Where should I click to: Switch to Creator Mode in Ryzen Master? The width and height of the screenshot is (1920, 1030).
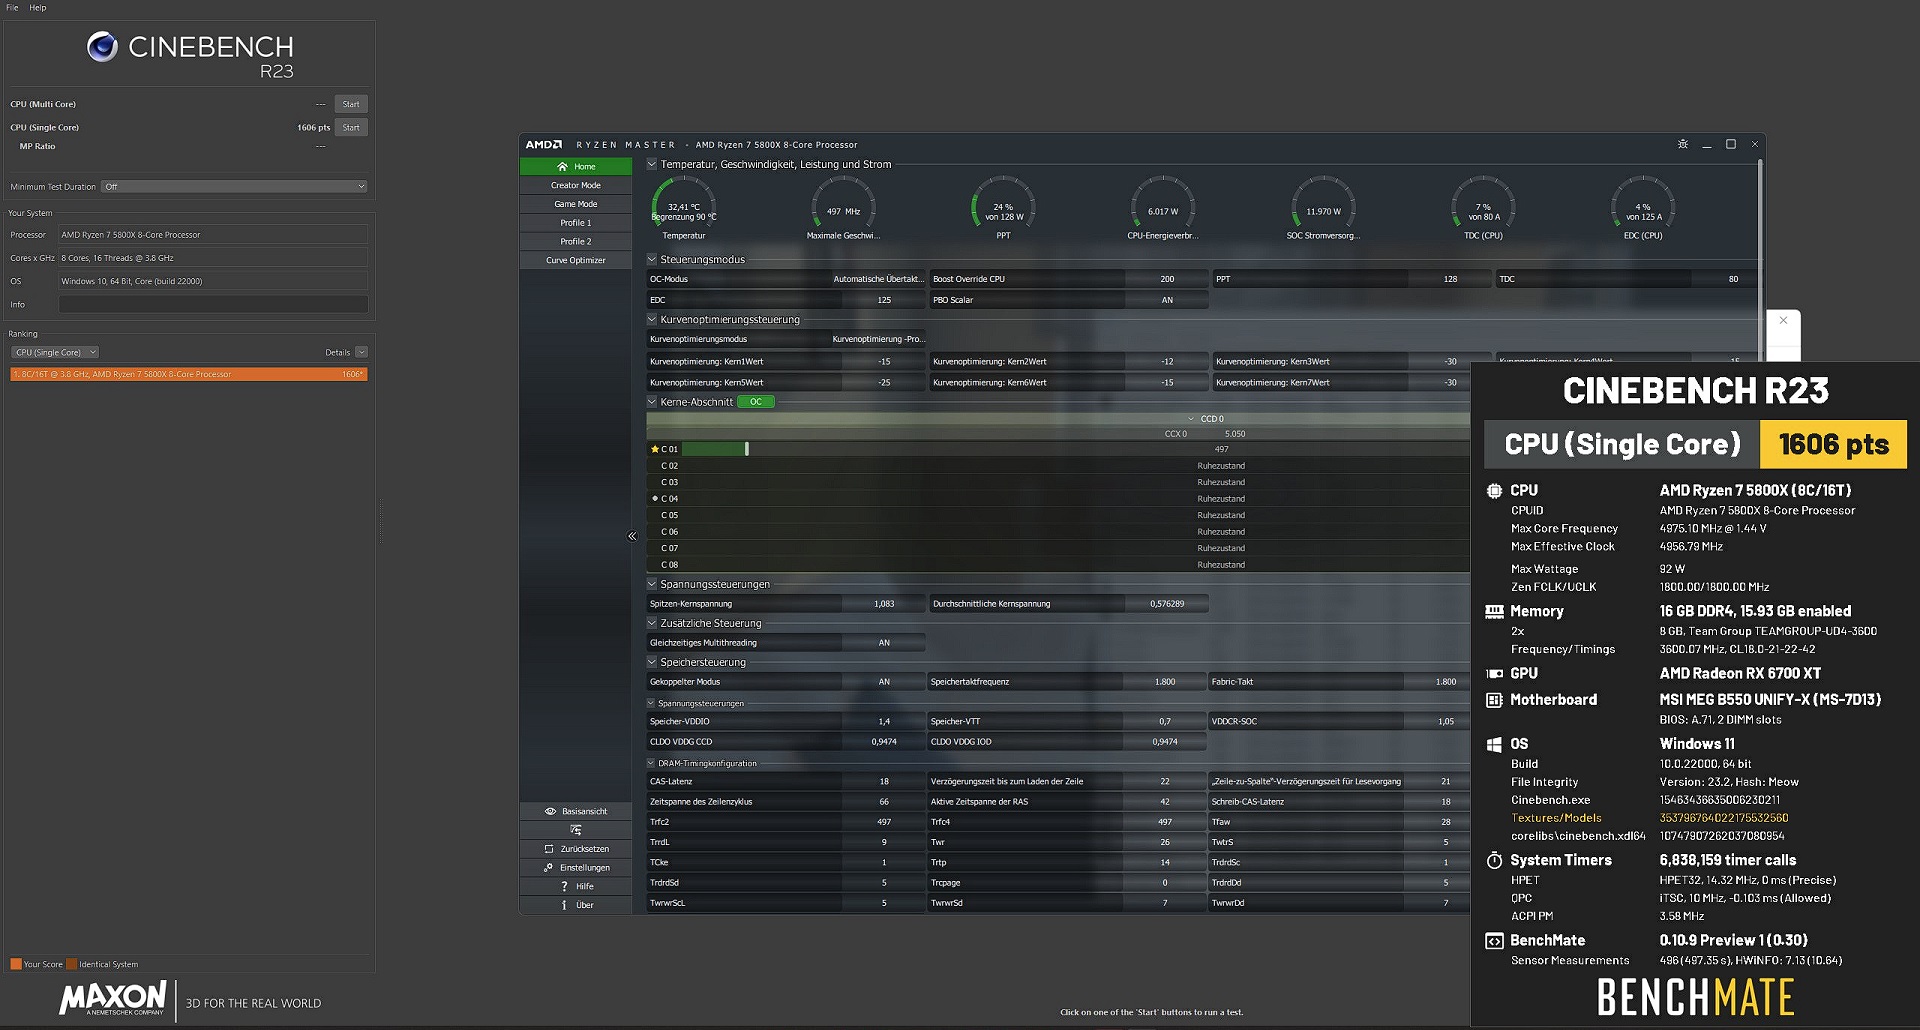[x=576, y=185]
